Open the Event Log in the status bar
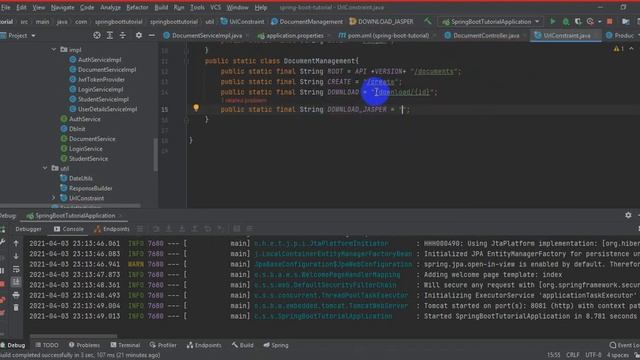Viewport: 640px width, 360px height. point(624,345)
